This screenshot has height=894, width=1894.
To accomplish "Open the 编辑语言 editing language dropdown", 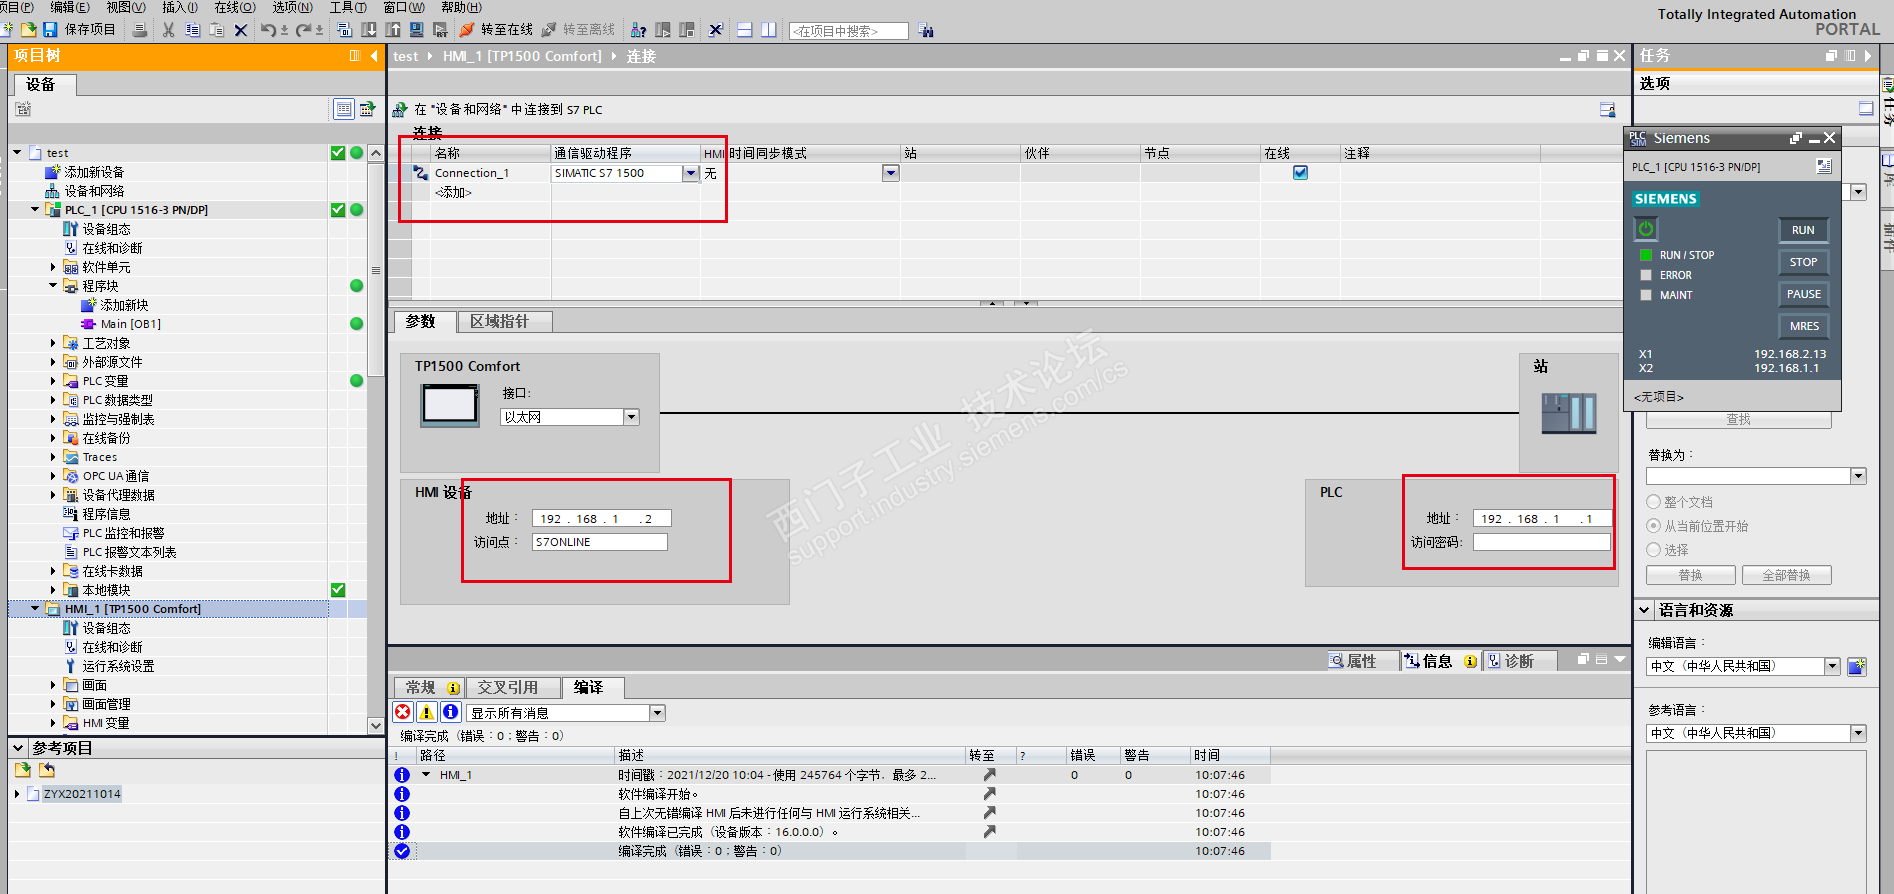I will [1832, 666].
